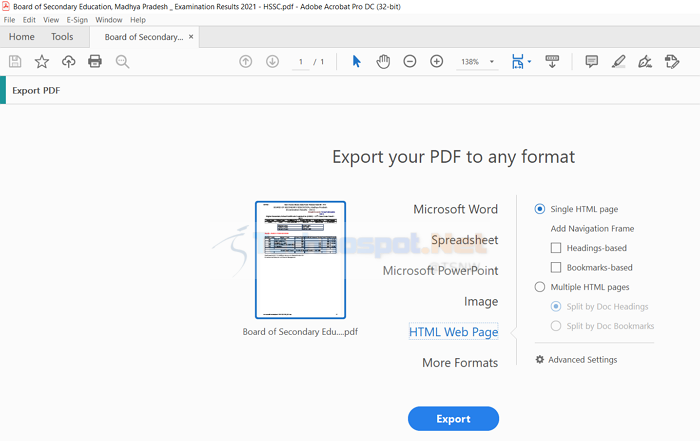Close the Board of Secondary tab
This screenshot has height=441, width=700.
point(191,37)
